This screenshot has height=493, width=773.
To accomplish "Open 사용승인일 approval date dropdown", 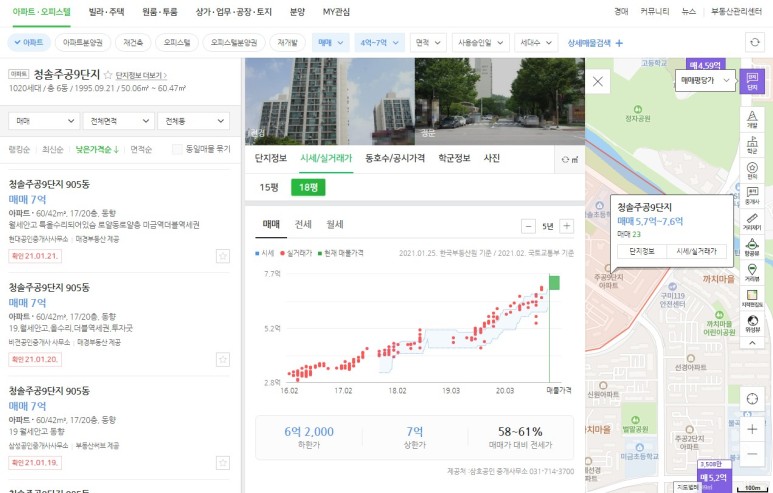I will (480, 43).
